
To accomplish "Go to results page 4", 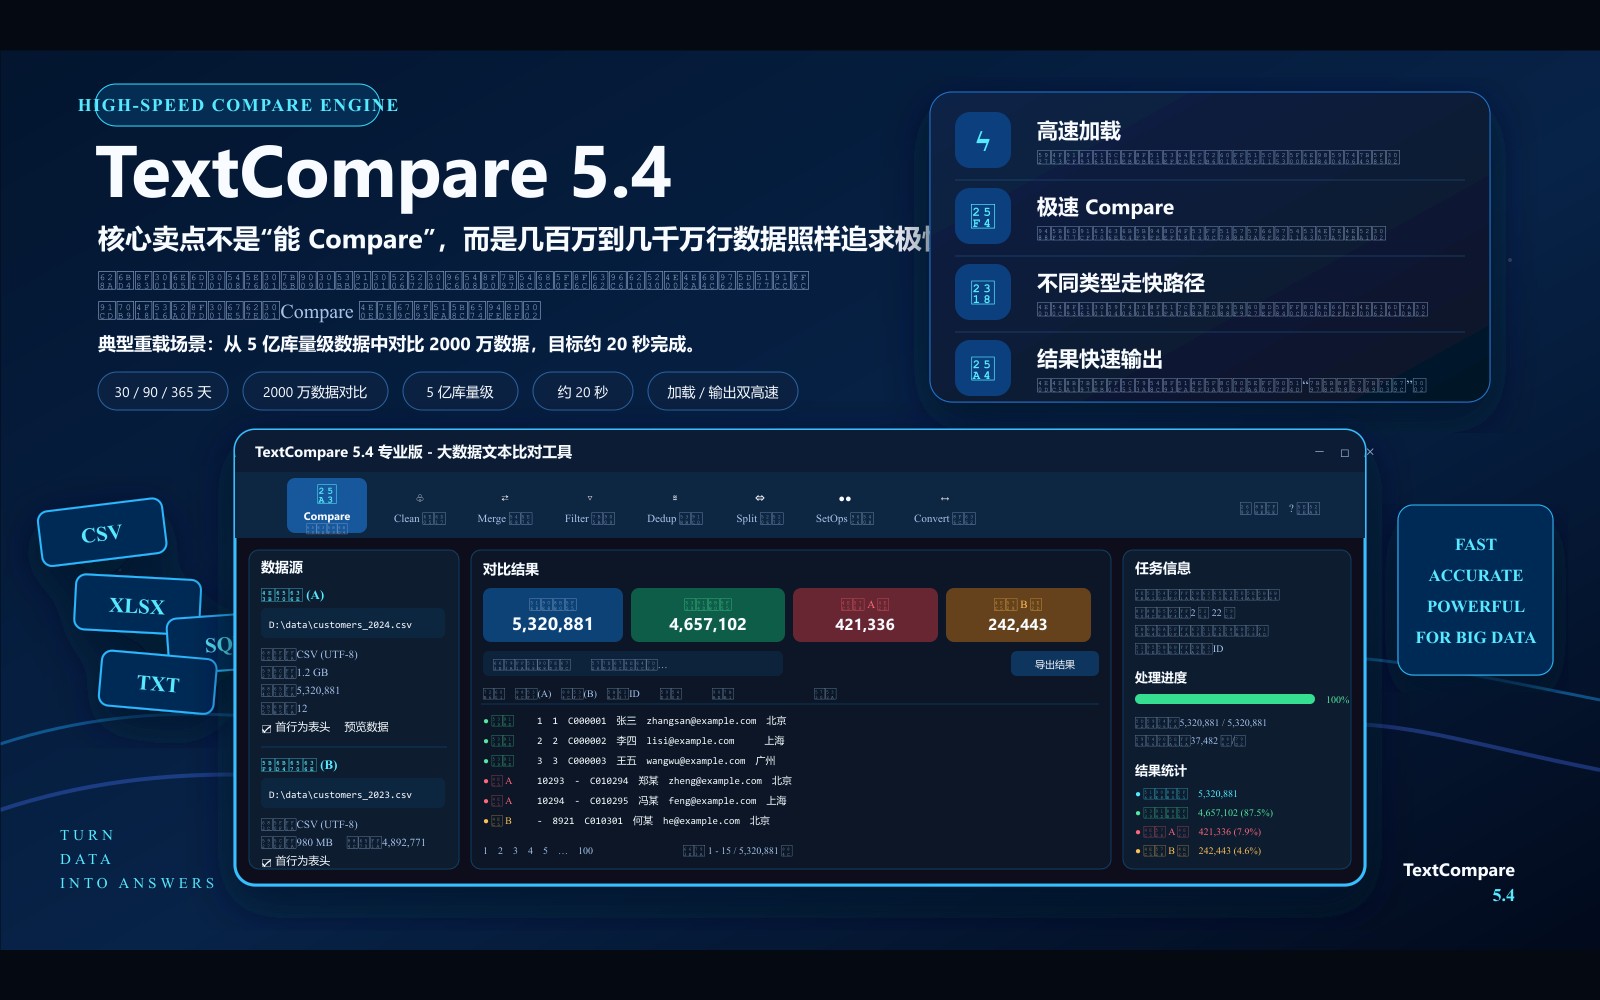I will pyautogui.click(x=530, y=851).
